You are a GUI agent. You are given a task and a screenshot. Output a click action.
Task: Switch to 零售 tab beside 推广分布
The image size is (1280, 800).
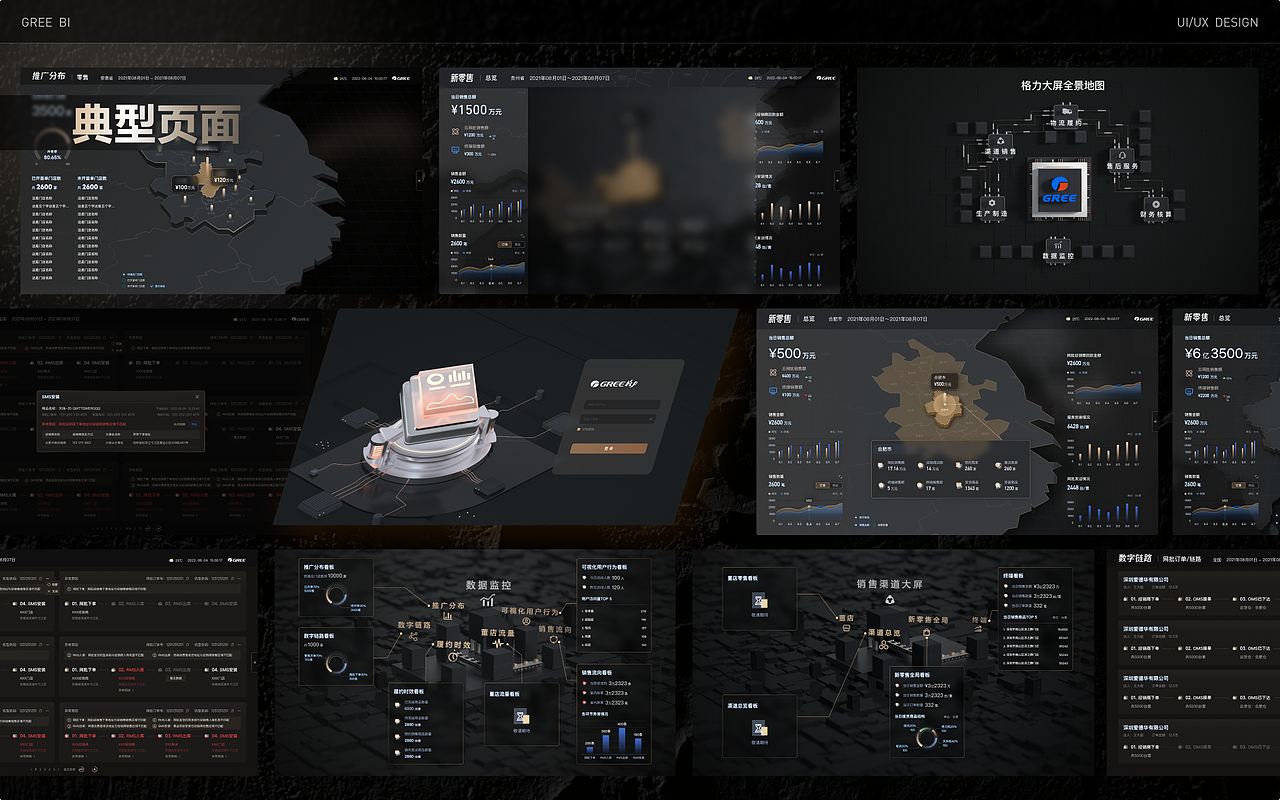(83, 77)
